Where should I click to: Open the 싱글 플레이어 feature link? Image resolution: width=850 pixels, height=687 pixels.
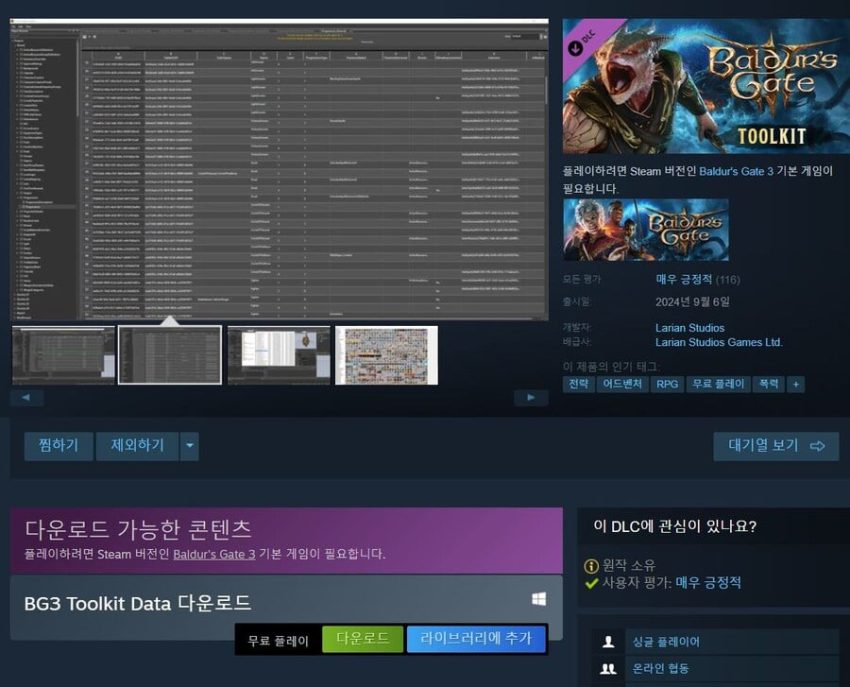pos(666,642)
